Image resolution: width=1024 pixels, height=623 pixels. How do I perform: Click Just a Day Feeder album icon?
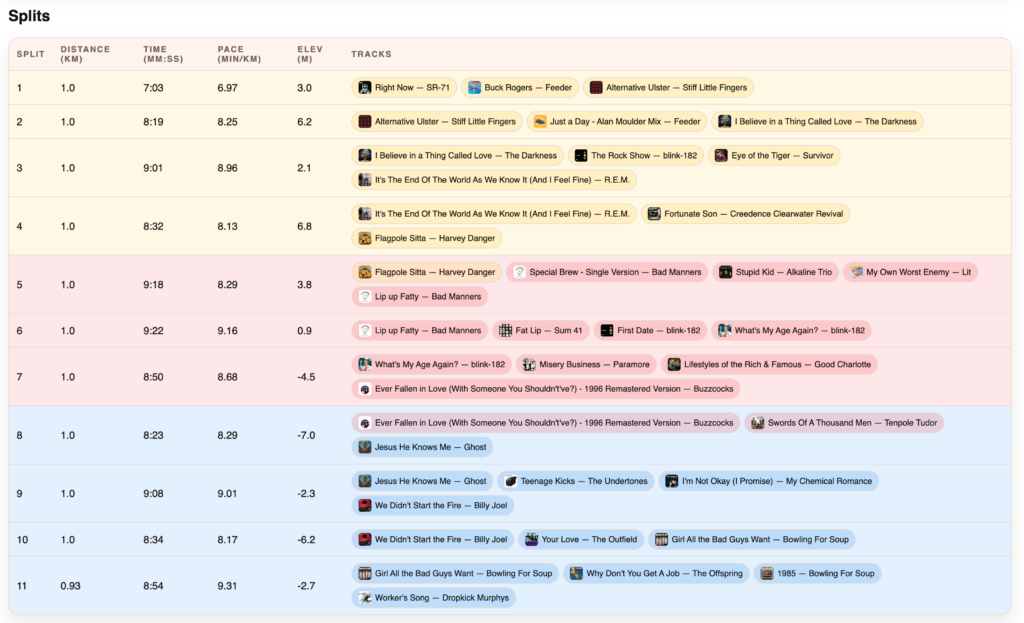point(540,121)
